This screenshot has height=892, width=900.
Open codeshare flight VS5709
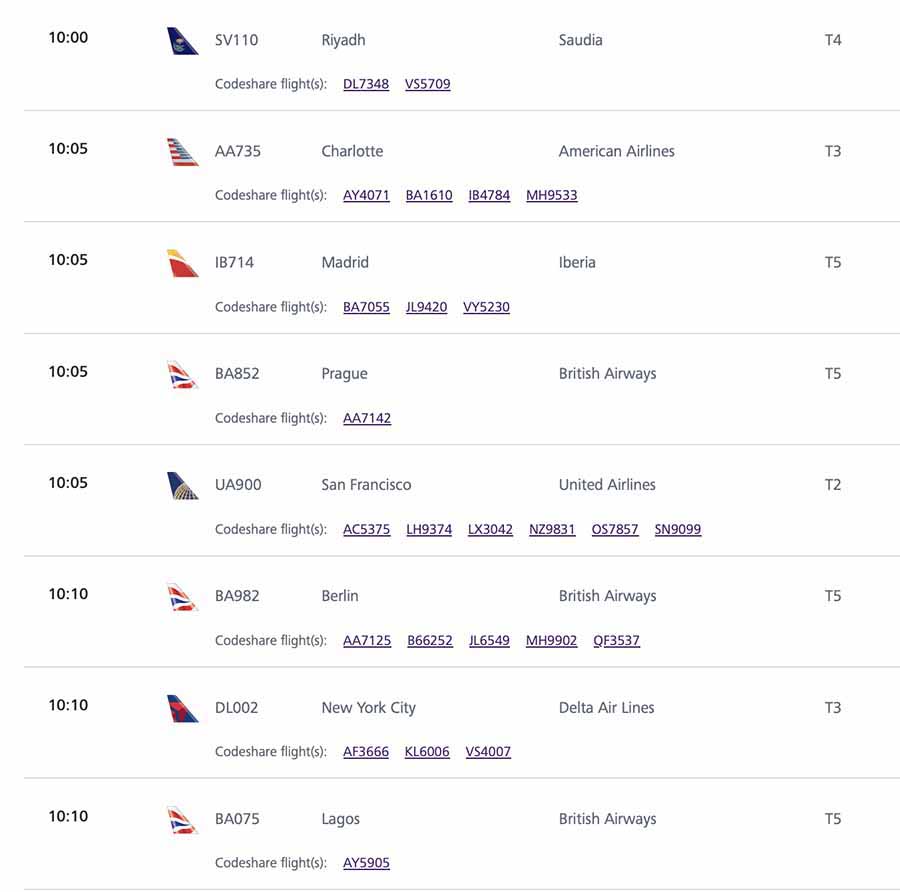[428, 84]
